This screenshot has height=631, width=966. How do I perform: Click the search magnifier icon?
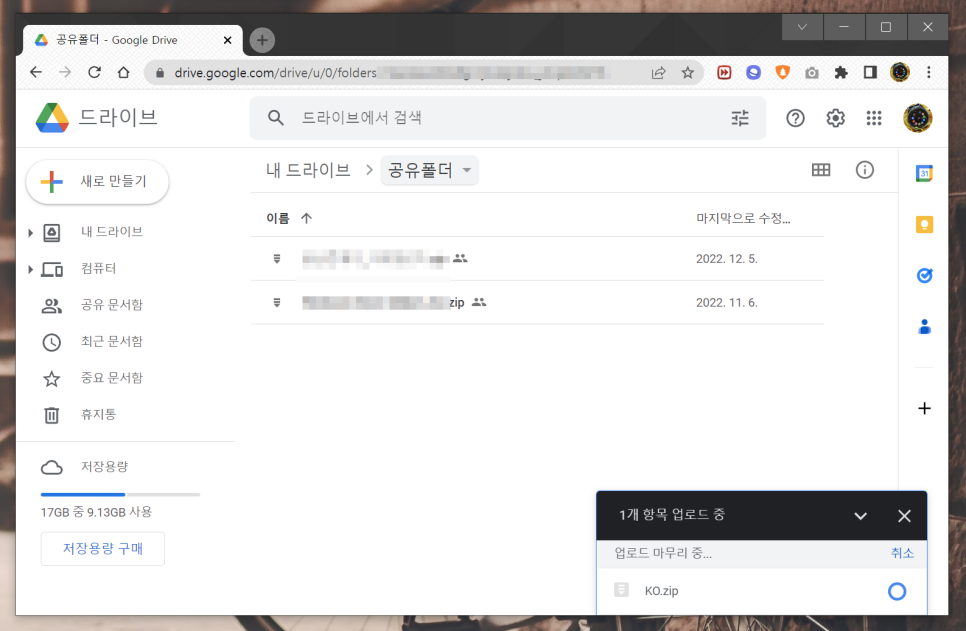pyautogui.click(x=275, y=118)
